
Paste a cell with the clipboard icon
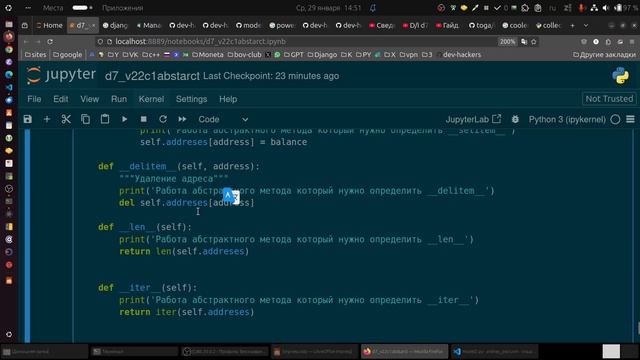(x=105, y=119)
